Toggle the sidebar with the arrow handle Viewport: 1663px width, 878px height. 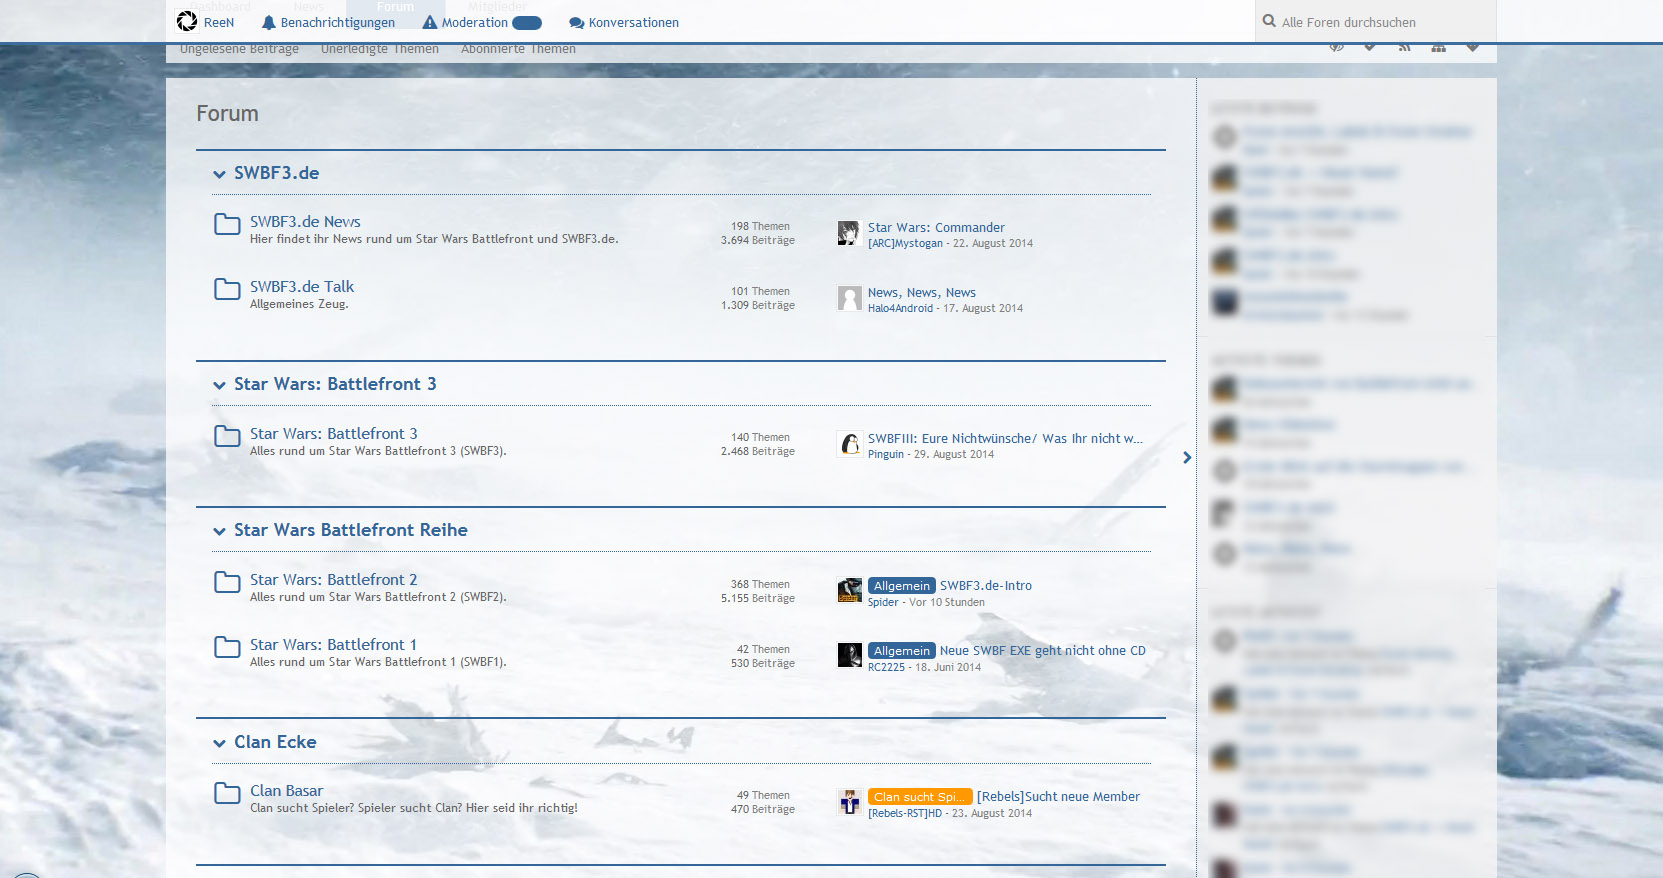coord(1187,457)
